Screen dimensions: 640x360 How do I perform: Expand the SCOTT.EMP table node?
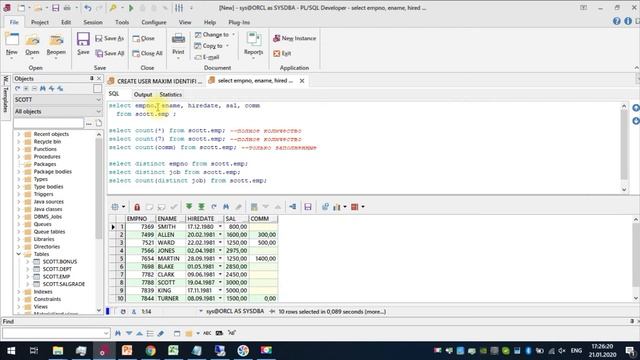click(x=28, y=277)
